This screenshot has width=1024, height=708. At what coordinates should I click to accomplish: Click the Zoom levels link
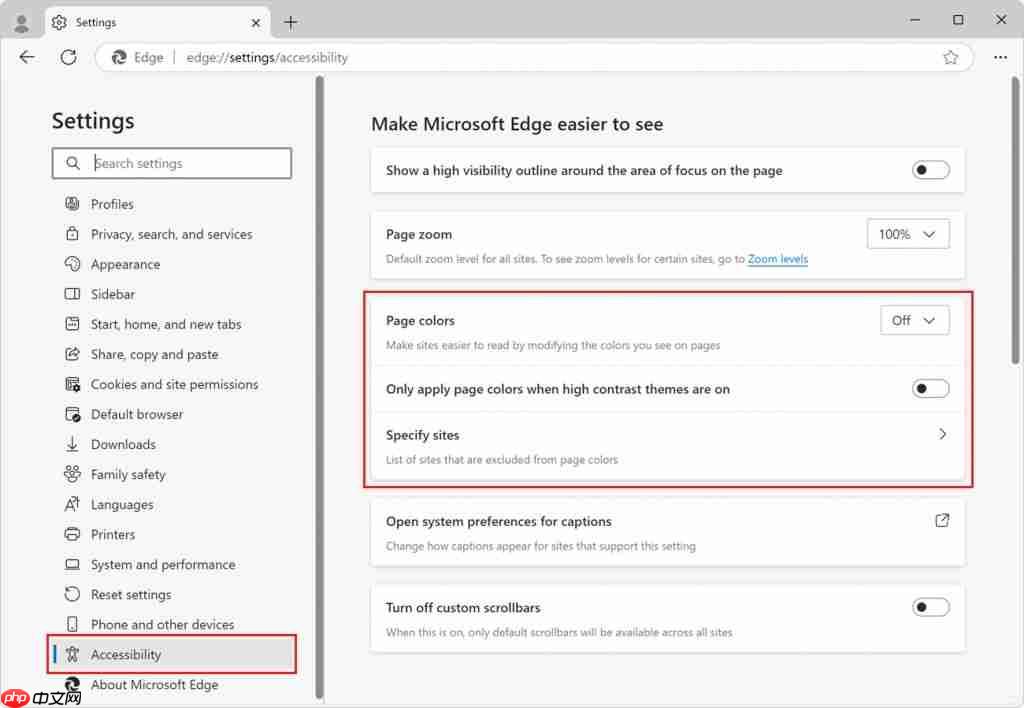[777, 258]
